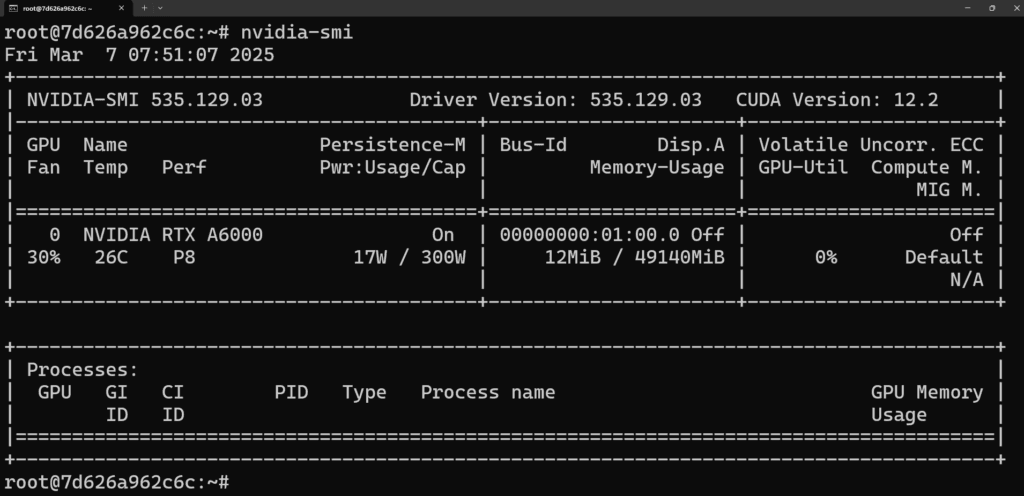Click the 0% GPU-Util value
The height and width of the screenshot is (496, 1024).
825,257
